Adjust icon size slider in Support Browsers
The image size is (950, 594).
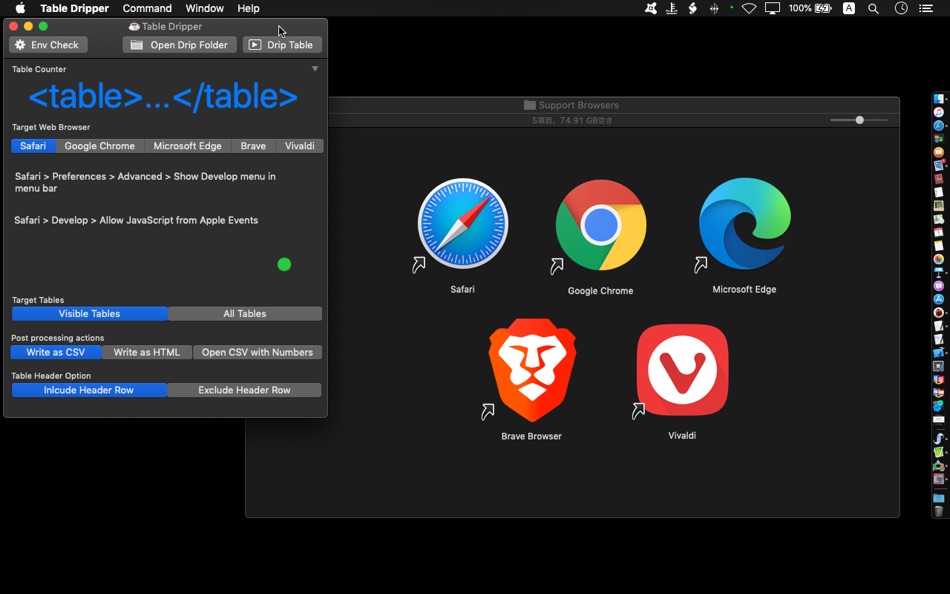(859, 120)
